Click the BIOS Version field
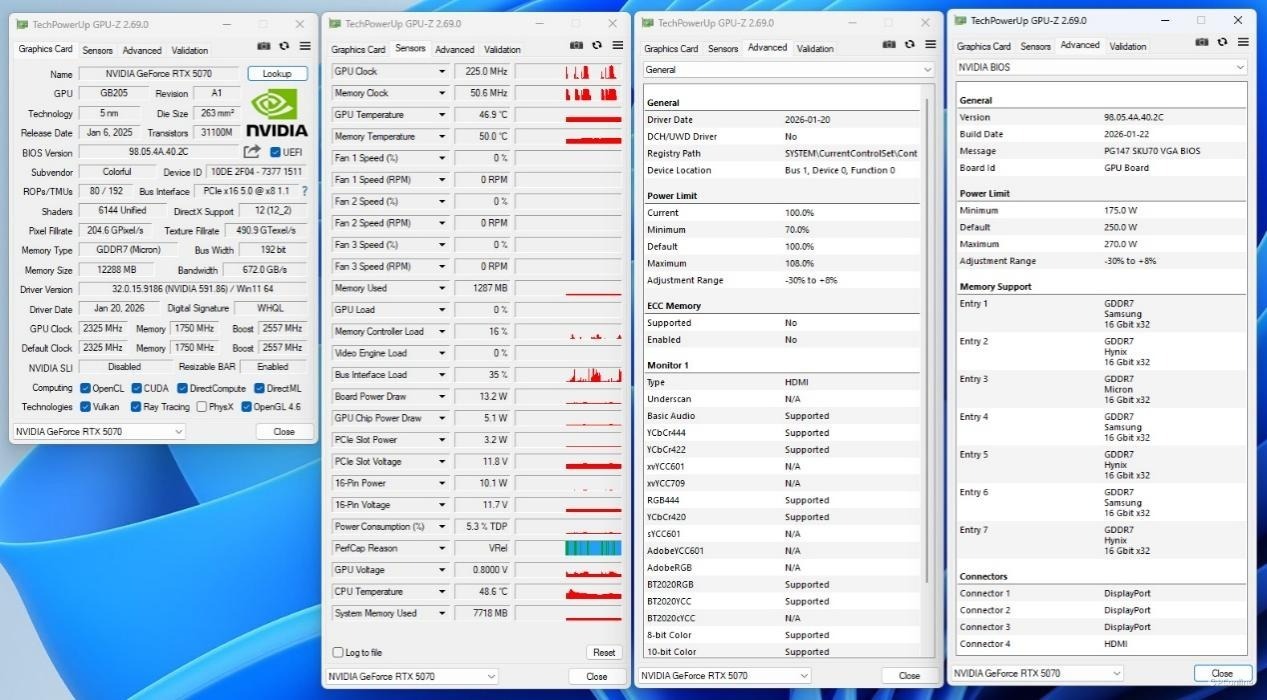The image size is (1267, 700). pos(159,153)
